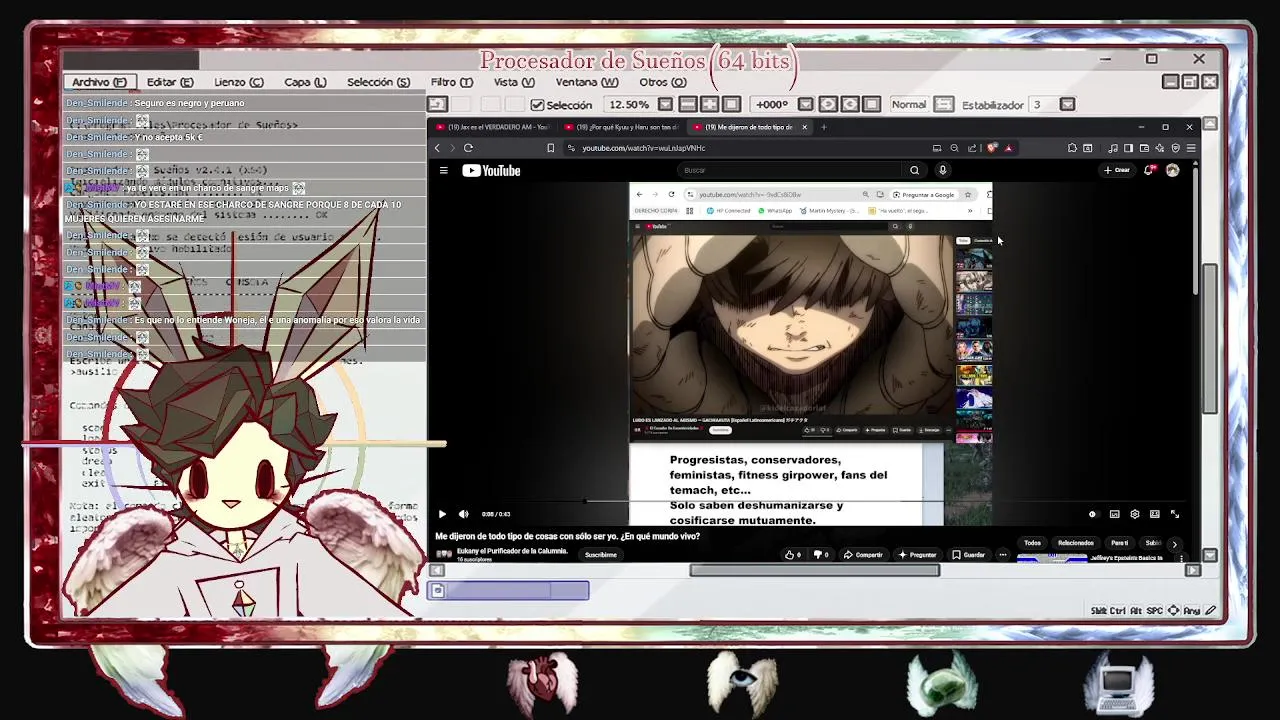Open the Capa (L) menu

(x=305, y=82)
